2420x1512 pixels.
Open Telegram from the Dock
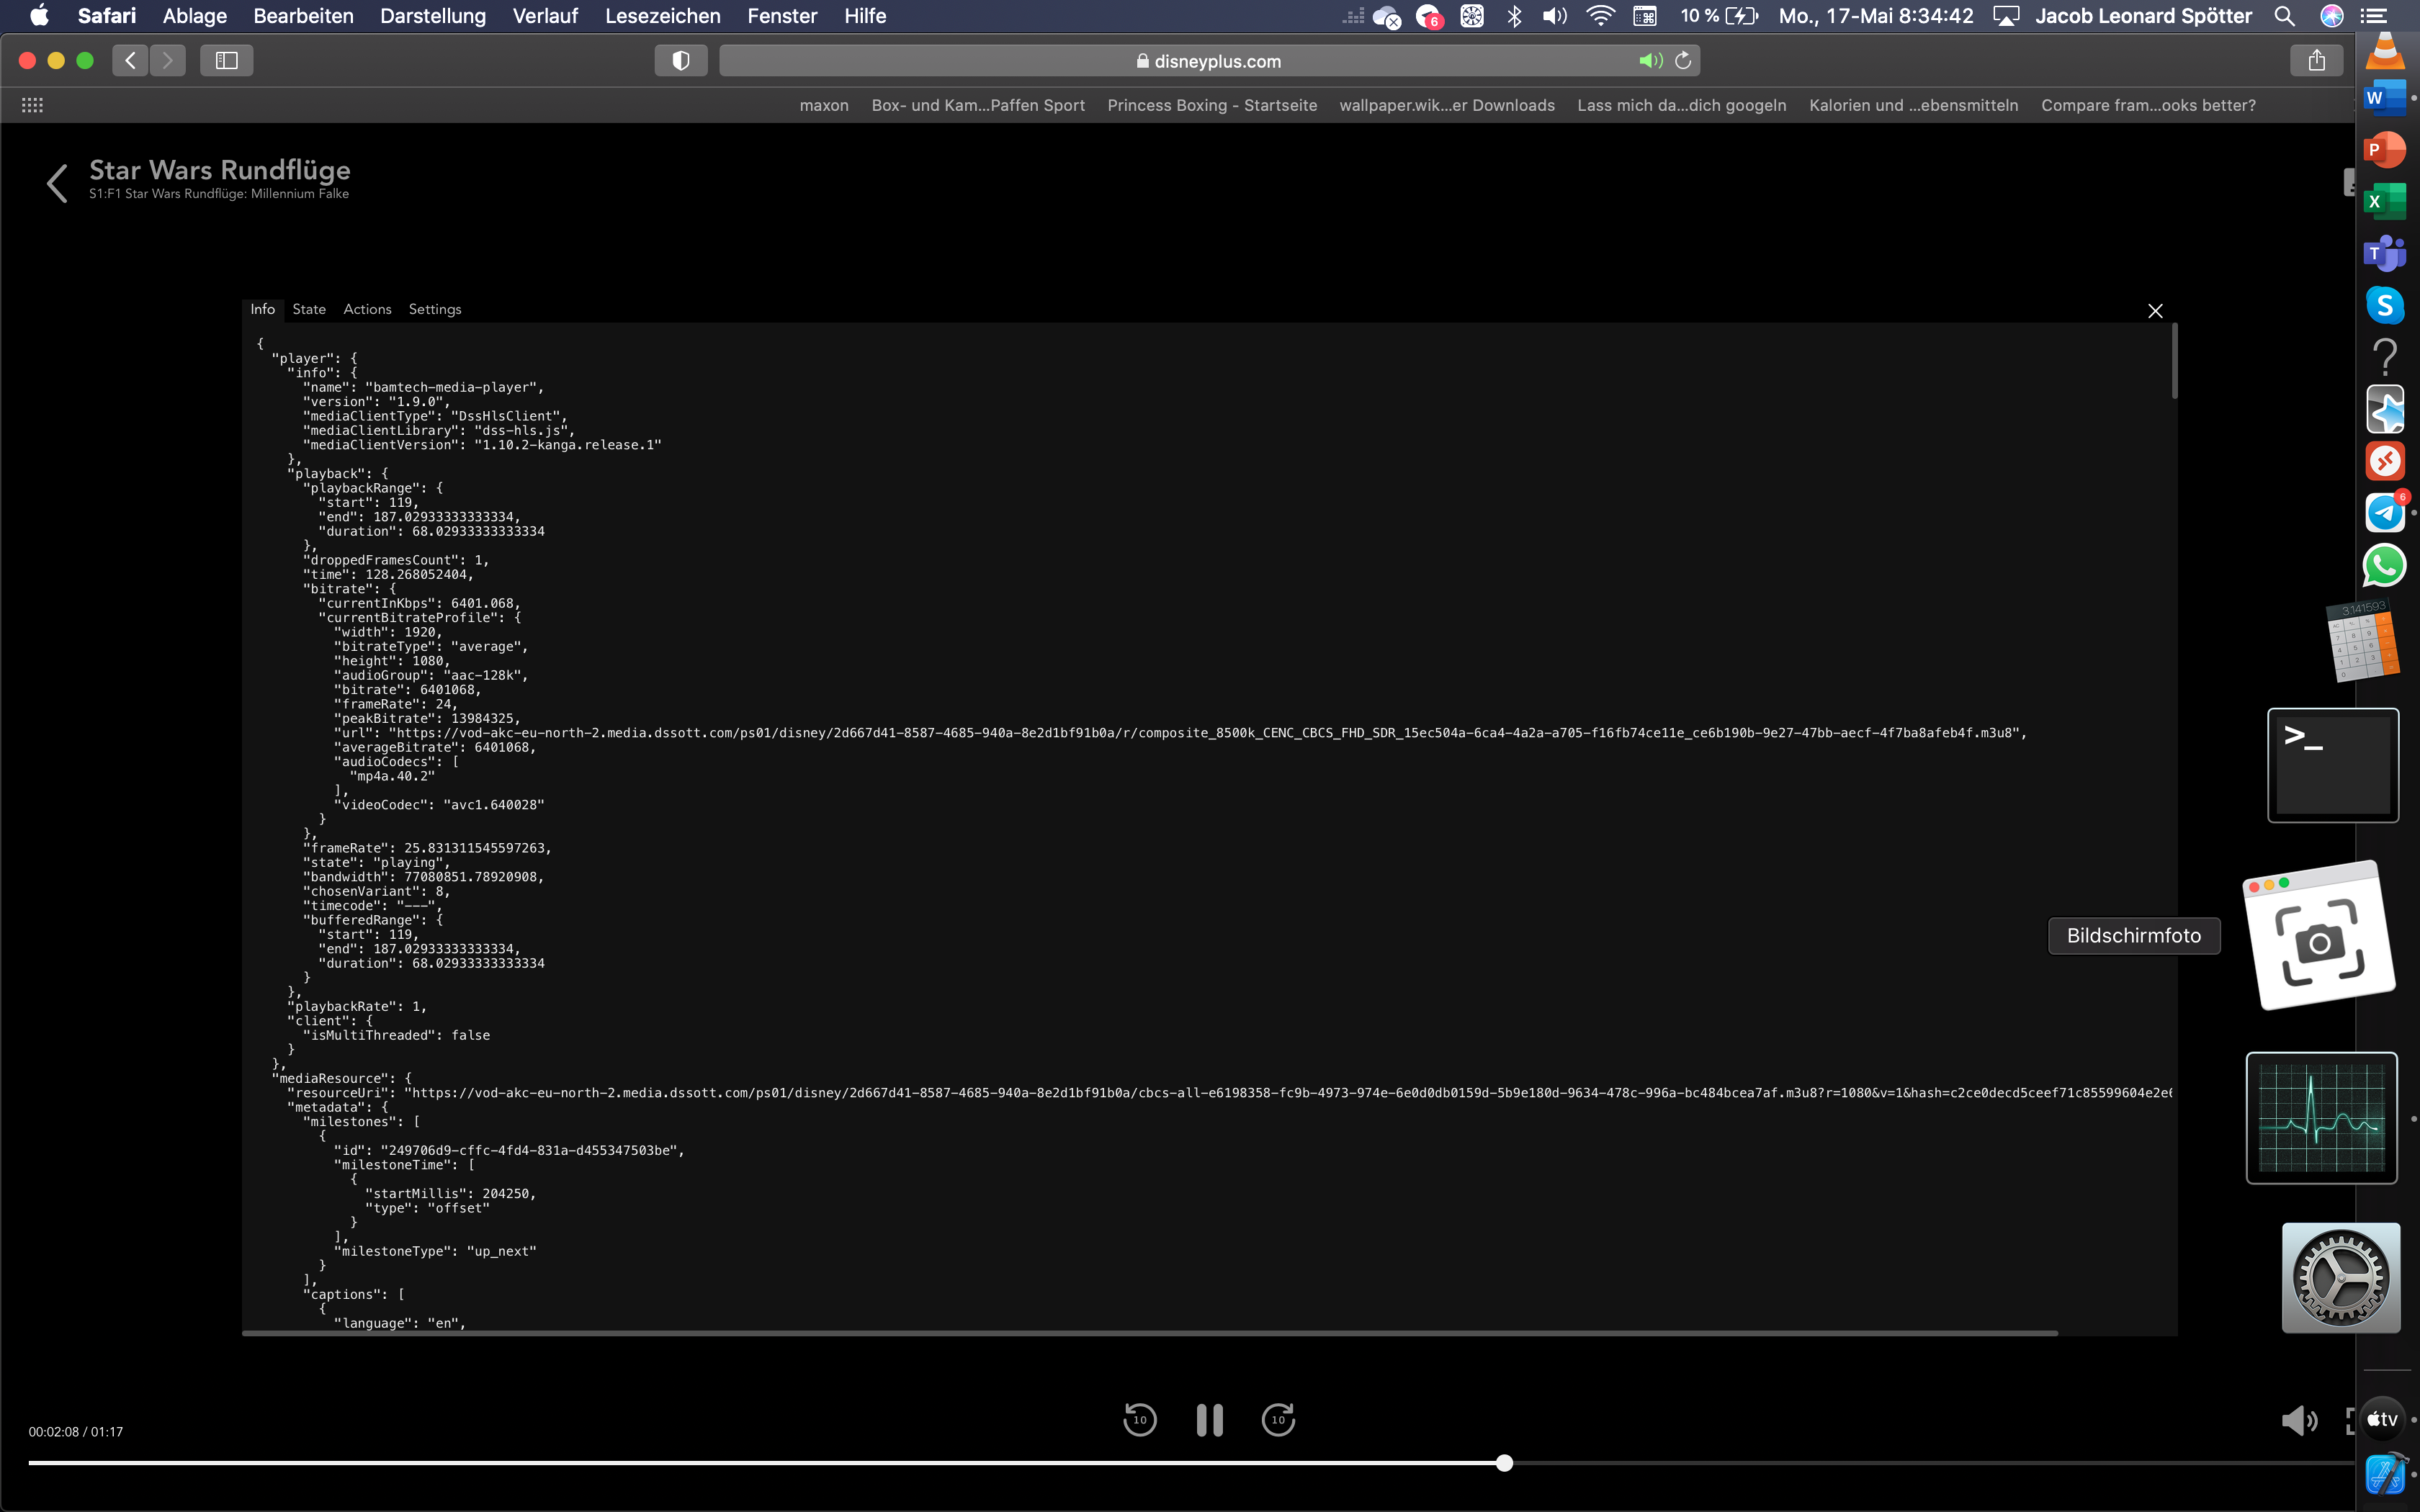2384,513
